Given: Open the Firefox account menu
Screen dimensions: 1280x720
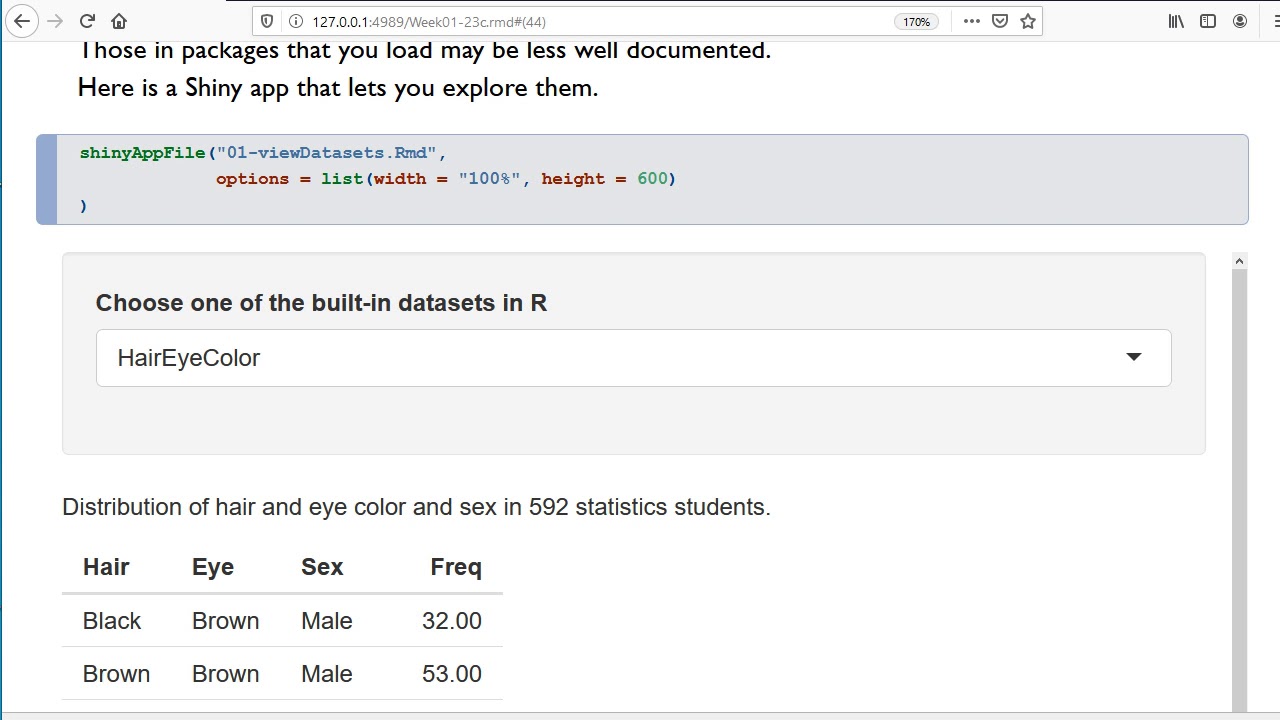Looking at the screenshot, I should coord(1240,21).
